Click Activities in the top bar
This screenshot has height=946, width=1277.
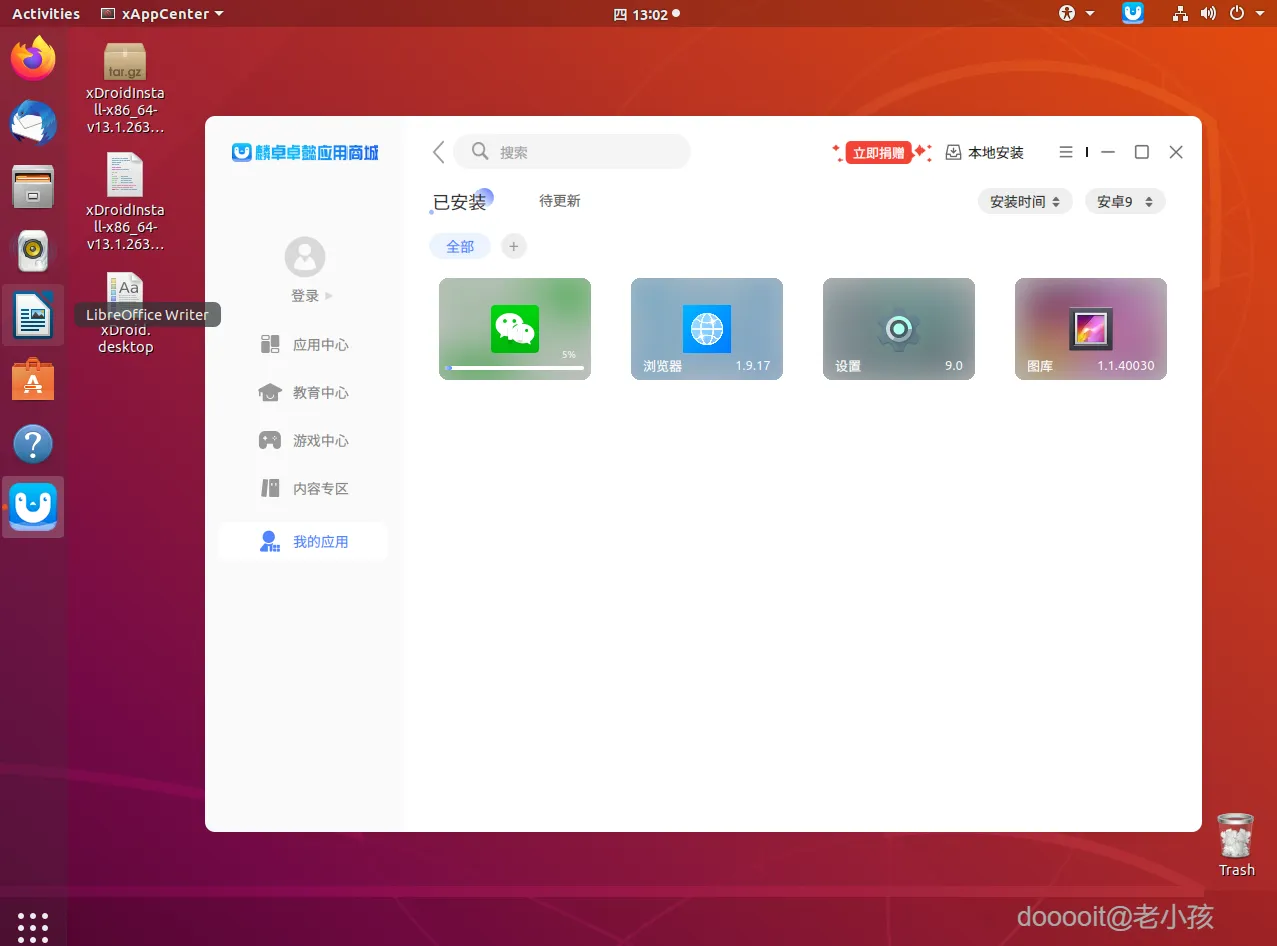click(x=46, y=14)
